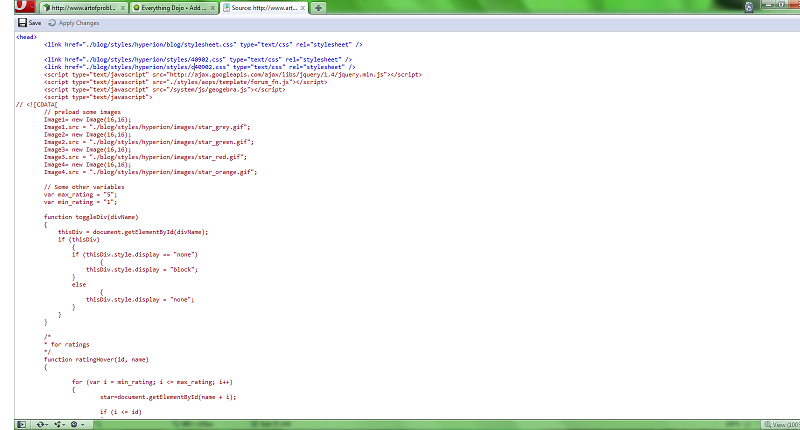Click the text "<head>" in source
This screenshot has width=800, height=430.
26,37
